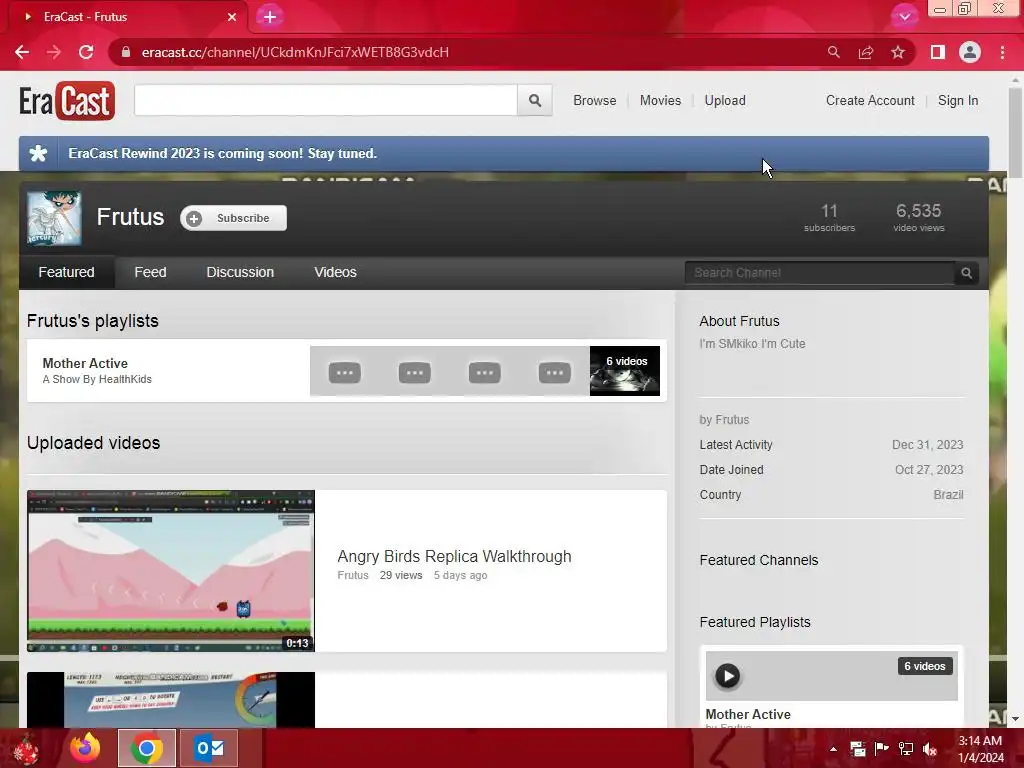Click the taskbar clock 3:14 AM
Image resolution: width=1024 pixels, height=768 pixels.
pyautogui.click(x=980, y=741)
